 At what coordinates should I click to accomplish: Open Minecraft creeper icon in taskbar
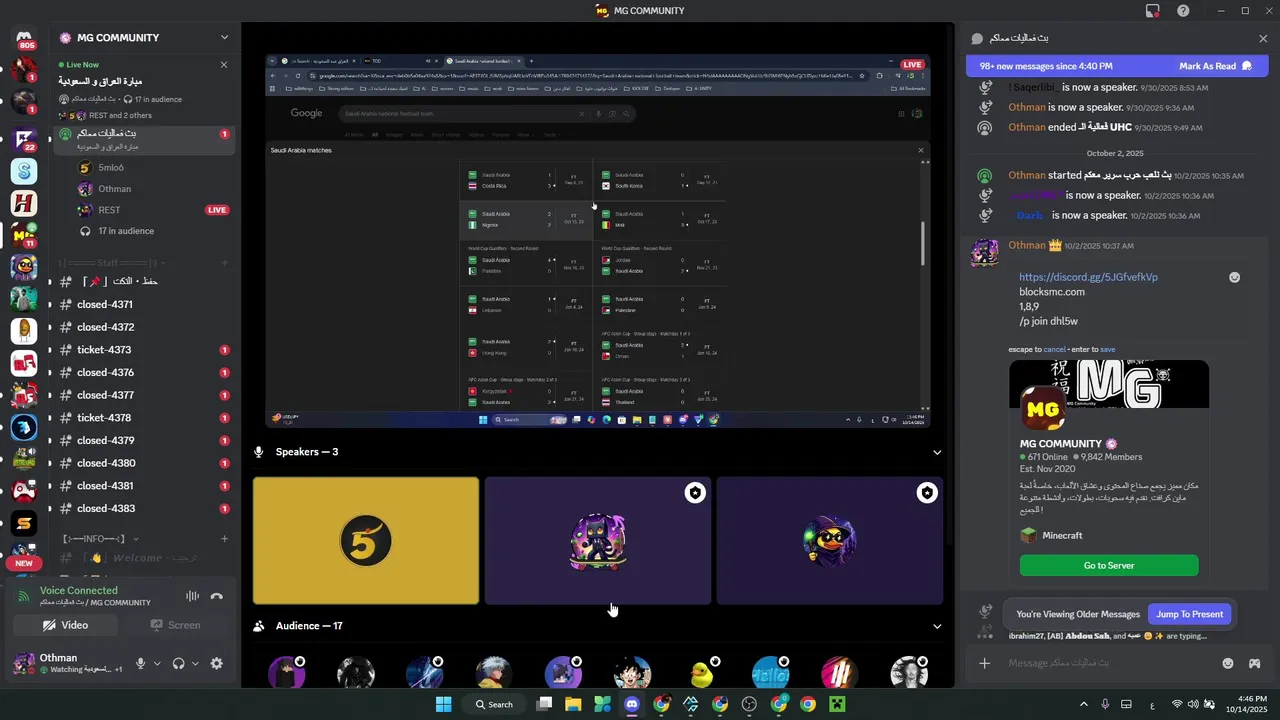[x=837, y=704]
